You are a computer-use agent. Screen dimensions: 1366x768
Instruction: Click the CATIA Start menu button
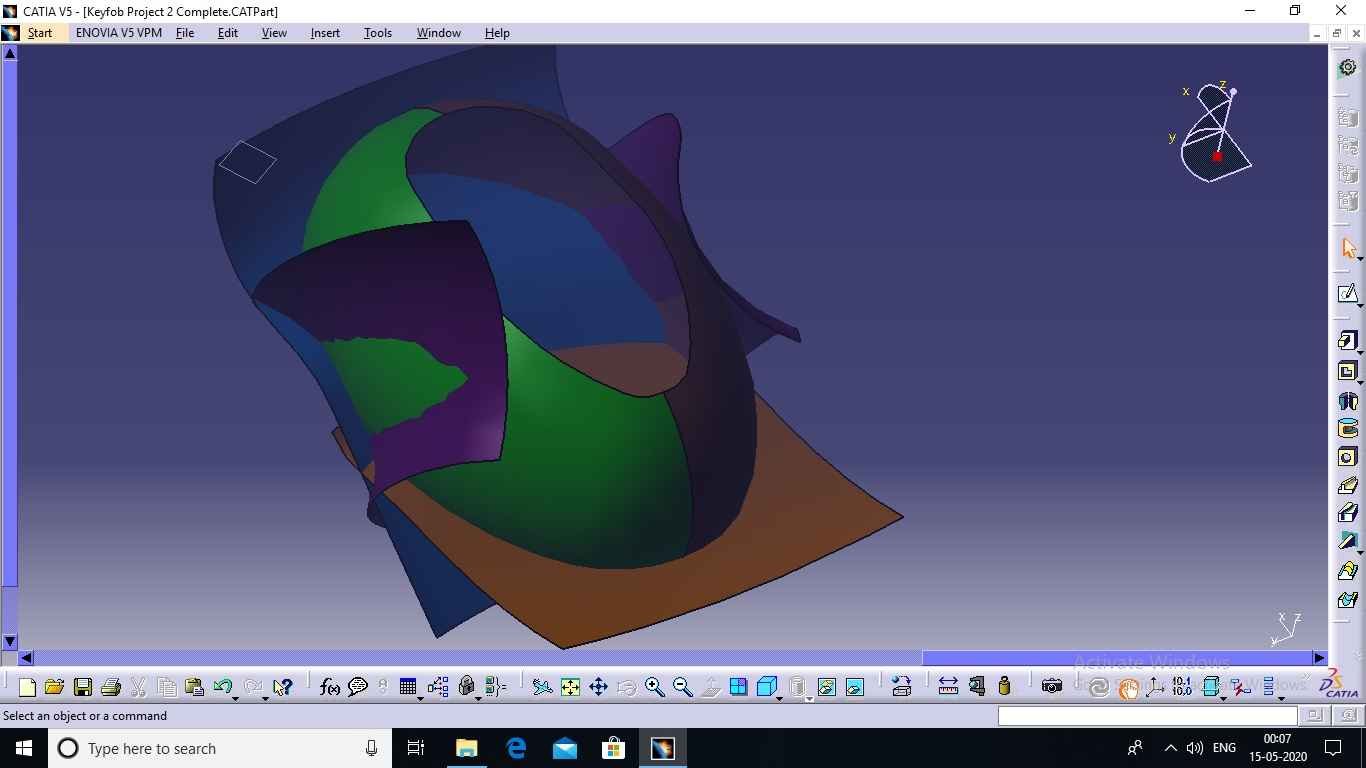pos(40,33)
